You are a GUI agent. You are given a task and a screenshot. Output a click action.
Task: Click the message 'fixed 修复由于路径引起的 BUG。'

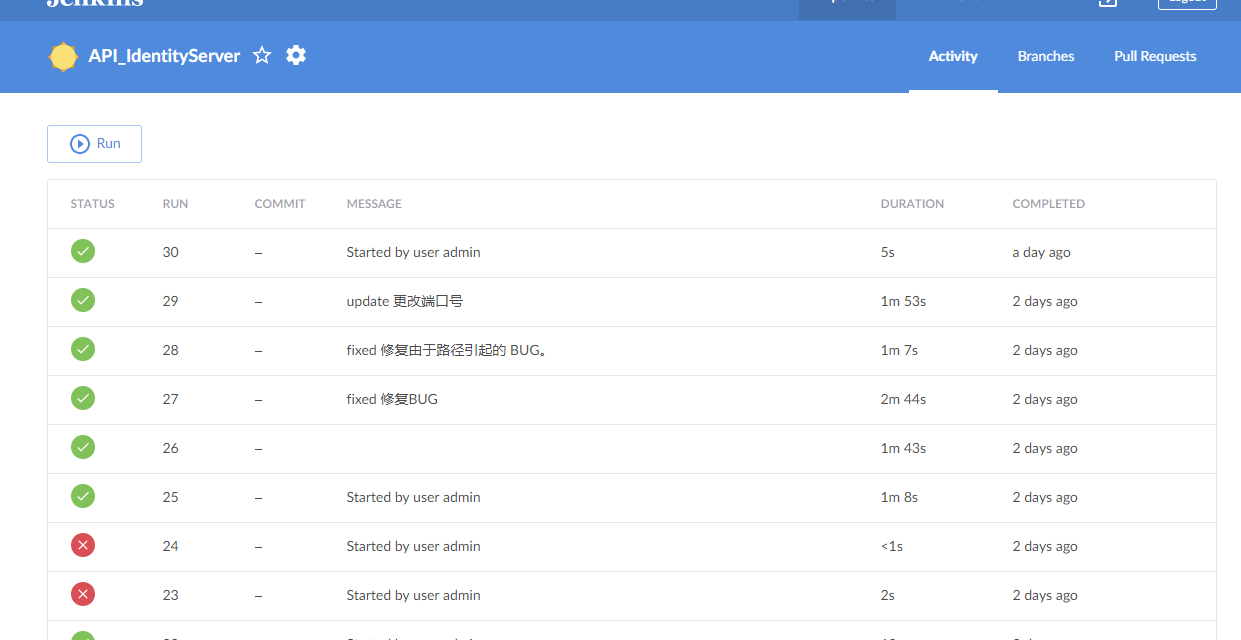(x=447, y=351)
